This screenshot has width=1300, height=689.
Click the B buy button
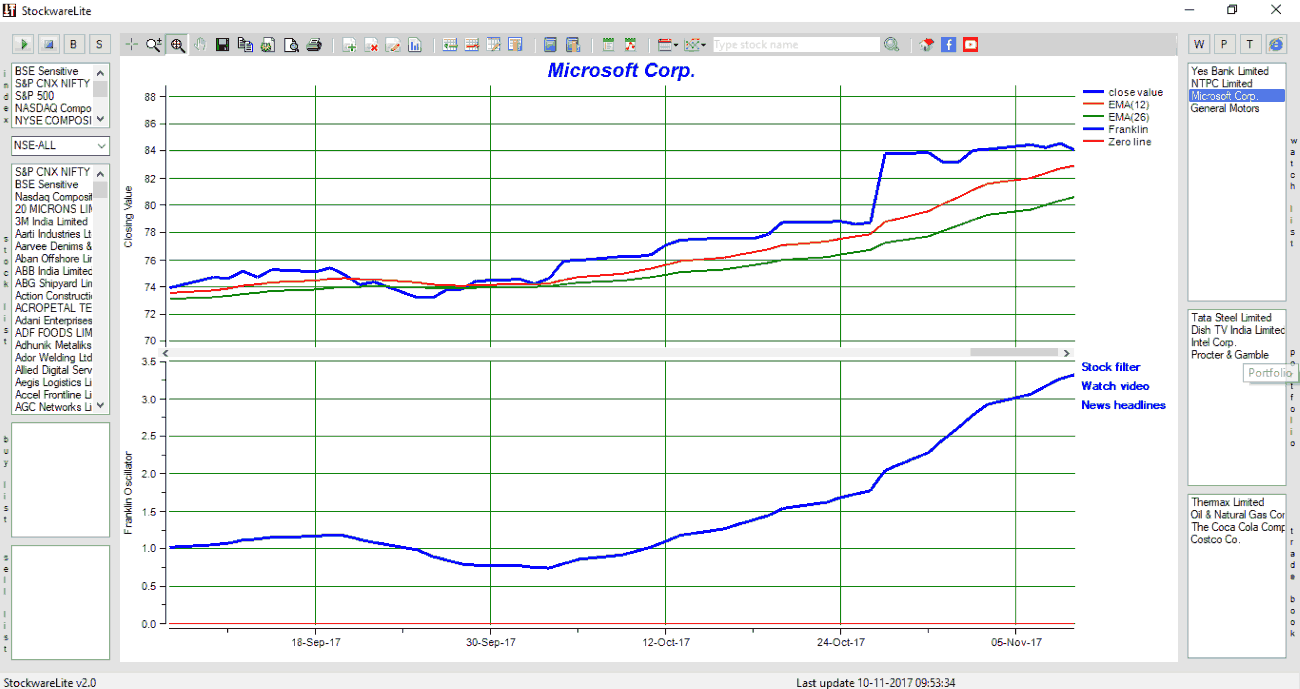(73, 44)
